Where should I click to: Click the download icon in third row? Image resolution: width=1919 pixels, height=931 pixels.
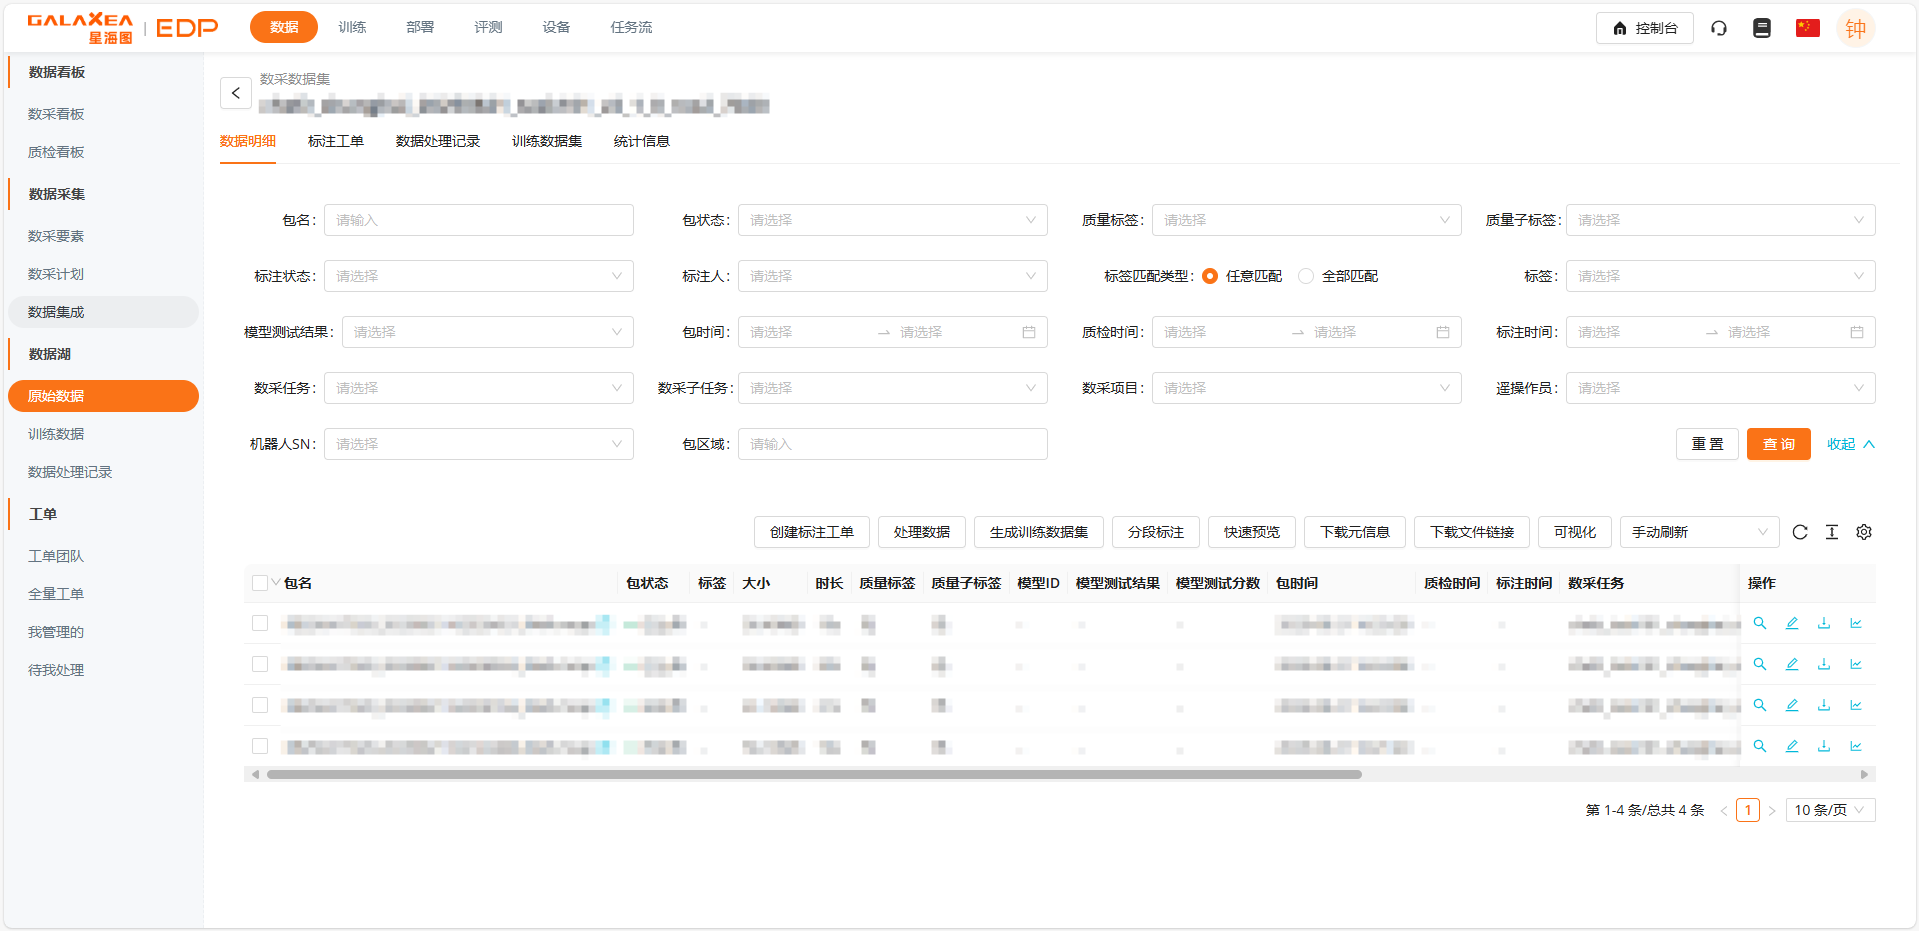click(x=1824, y=705)
